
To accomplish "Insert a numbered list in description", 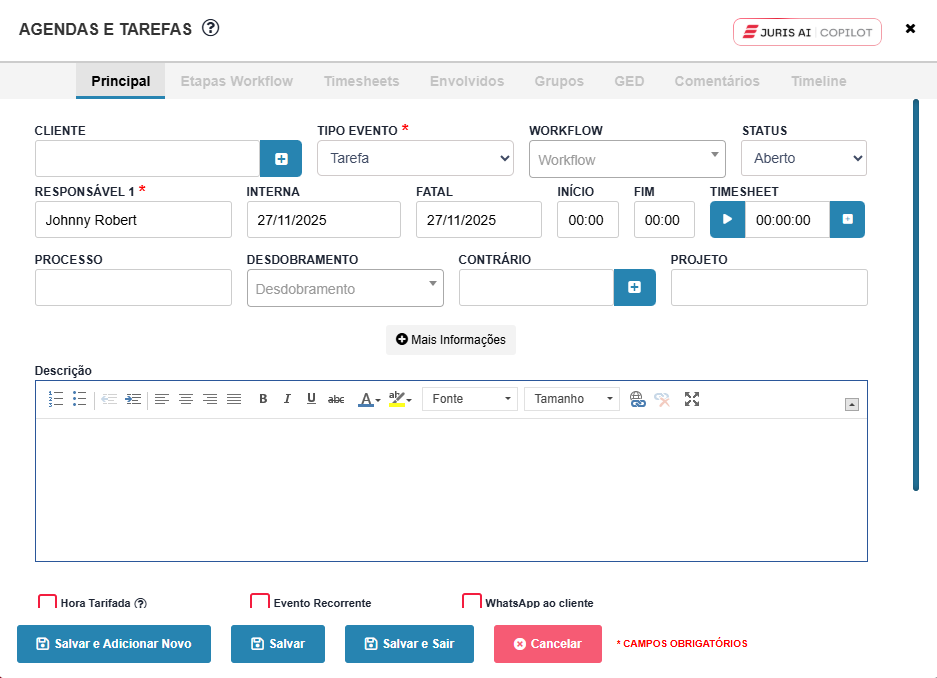I will [56, 399].
